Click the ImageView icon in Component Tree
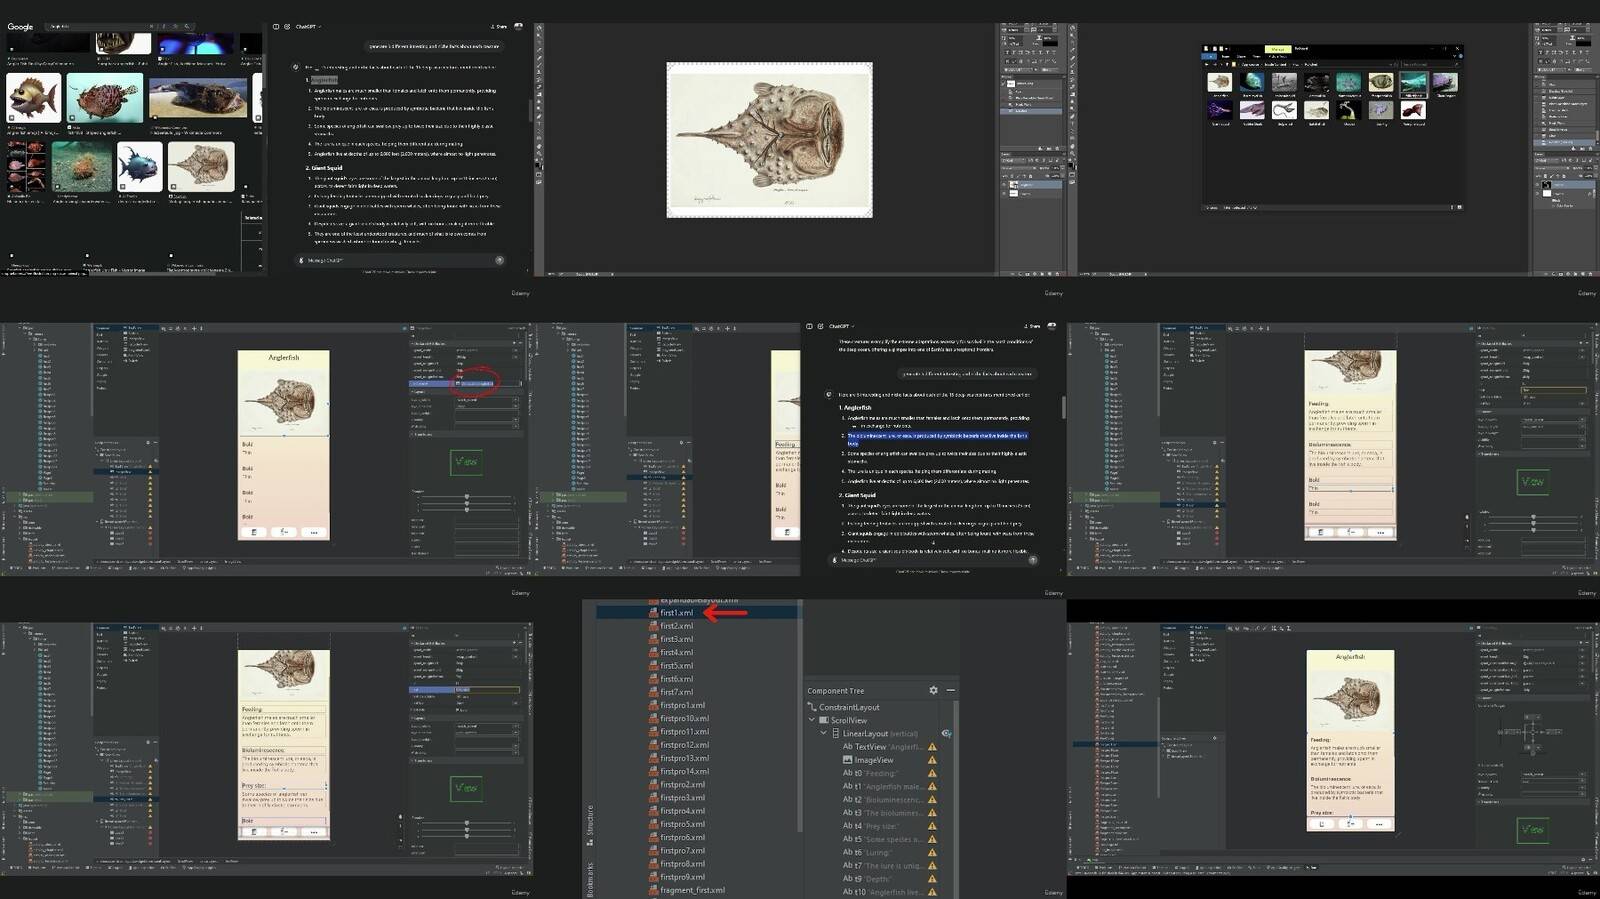Screen dimensions: 1600x899 pyautogui.click(x=848, y=760)
